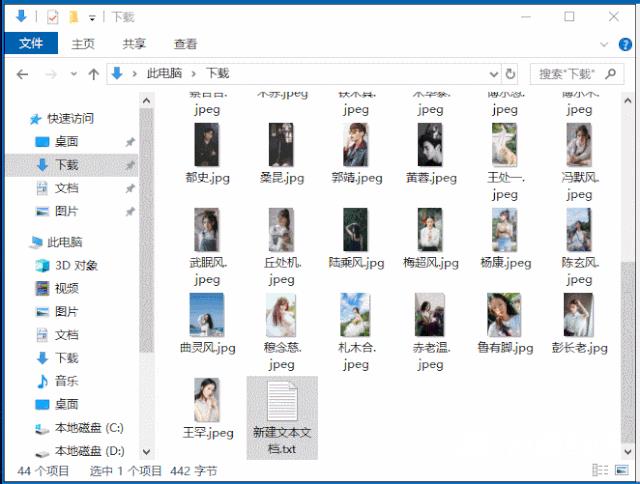Open 音乐 folder in the sidebar
This screenshot has height=484, width=640.
pos(66,381)
